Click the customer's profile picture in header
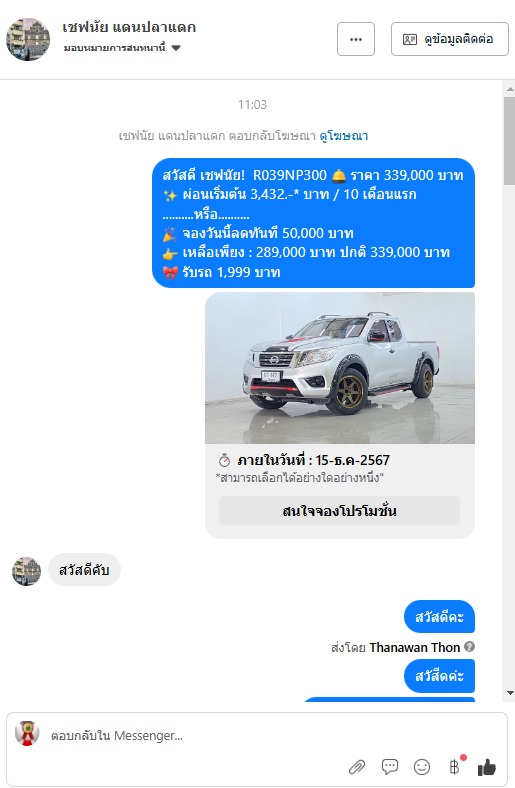The image size is (515, 788). click(28, 39)
